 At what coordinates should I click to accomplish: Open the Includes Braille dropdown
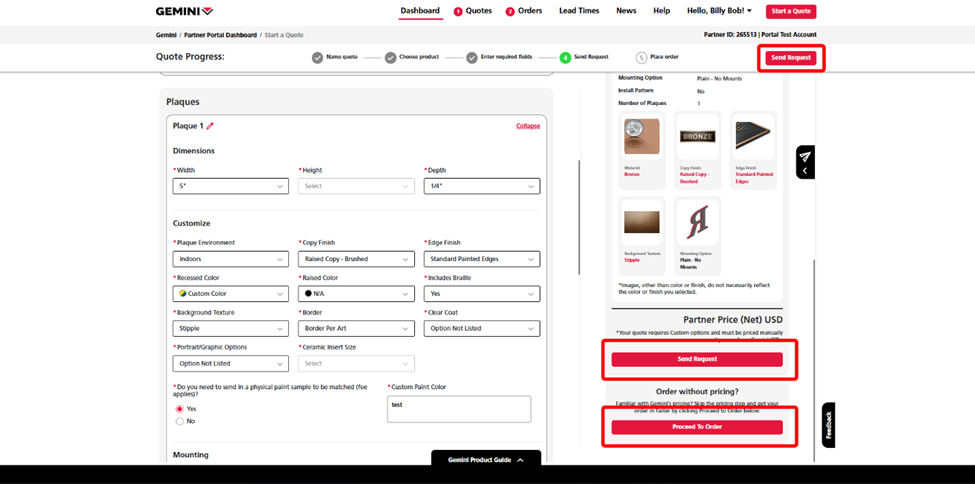[482, 294]
